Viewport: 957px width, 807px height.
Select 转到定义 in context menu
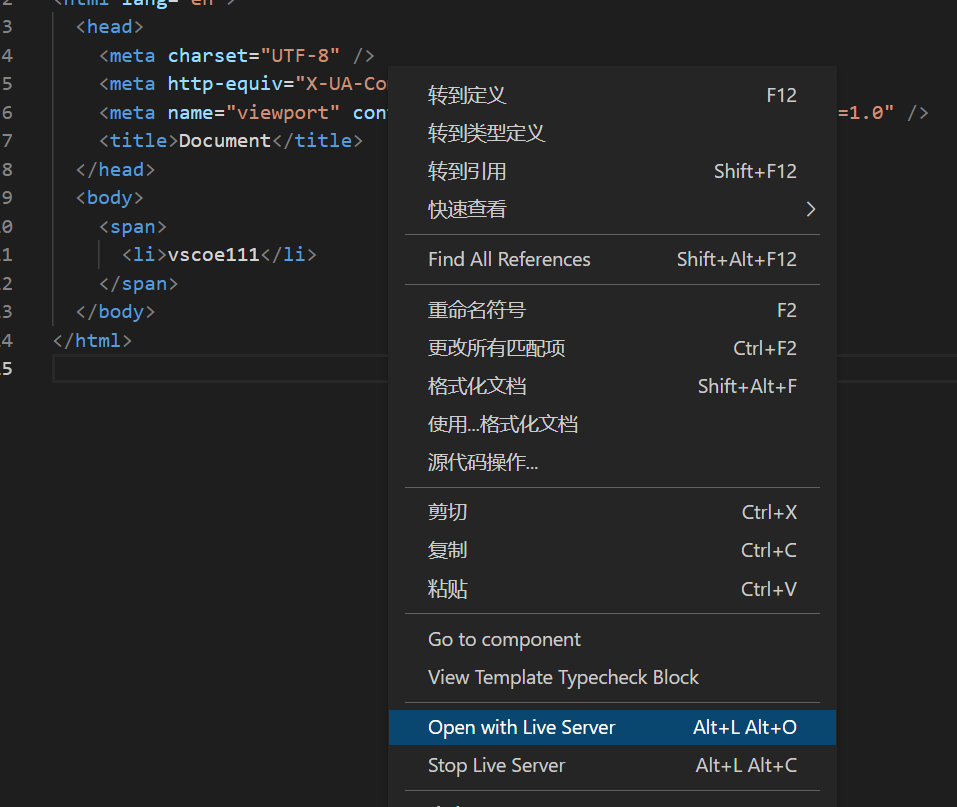coord(467,95)
